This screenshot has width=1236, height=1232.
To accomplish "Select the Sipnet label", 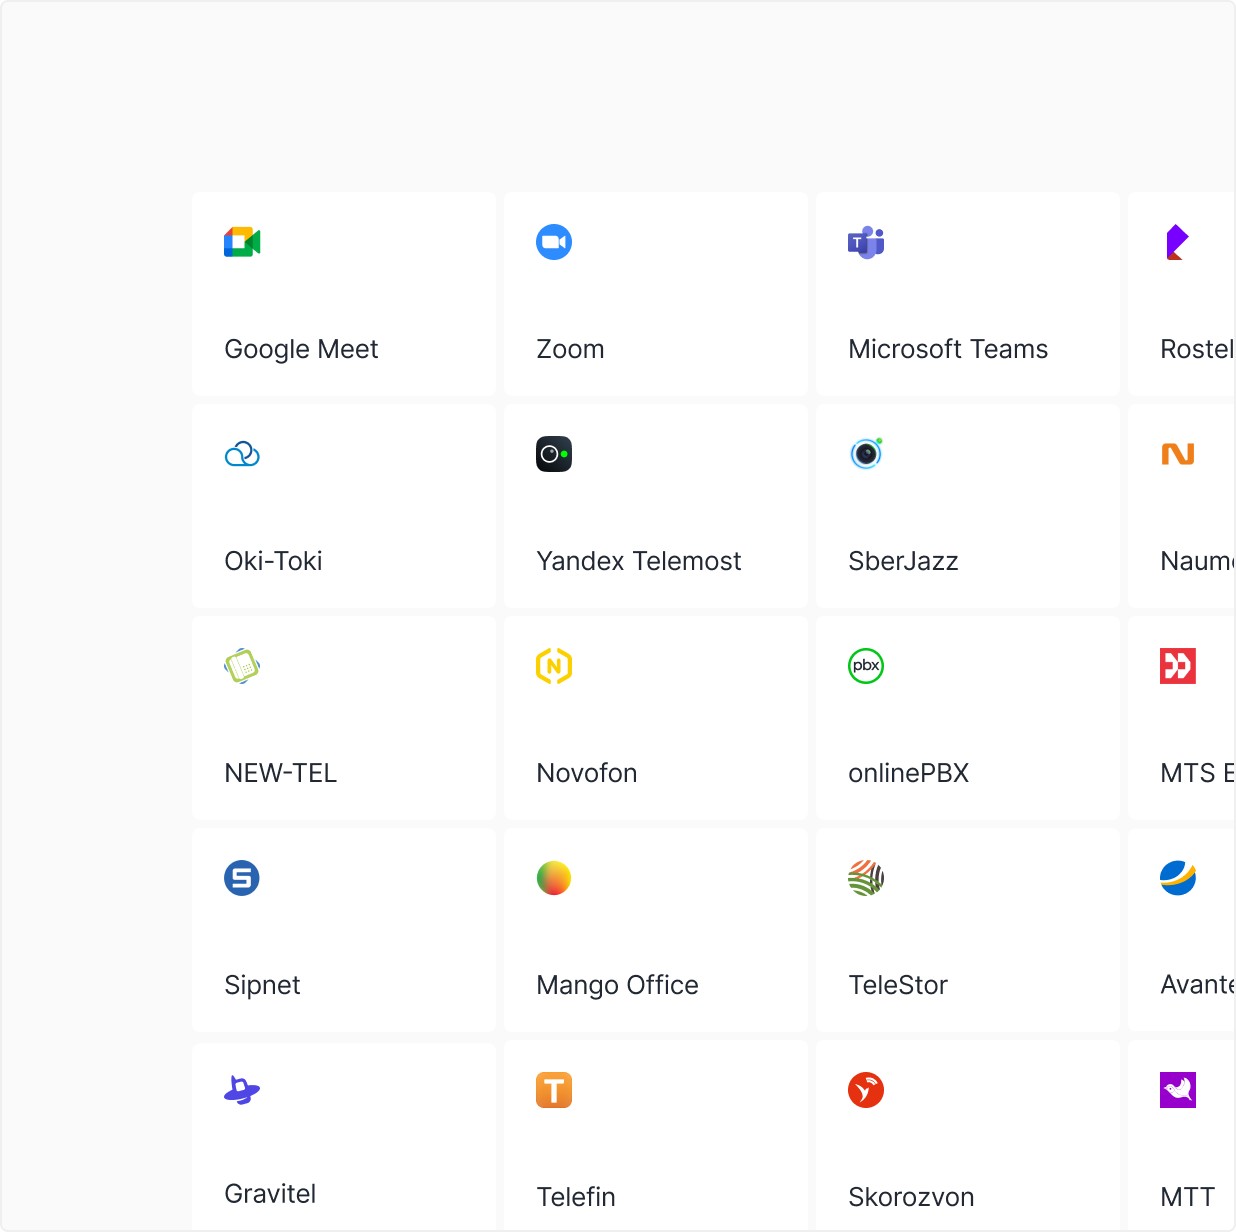I will (262, 985).
